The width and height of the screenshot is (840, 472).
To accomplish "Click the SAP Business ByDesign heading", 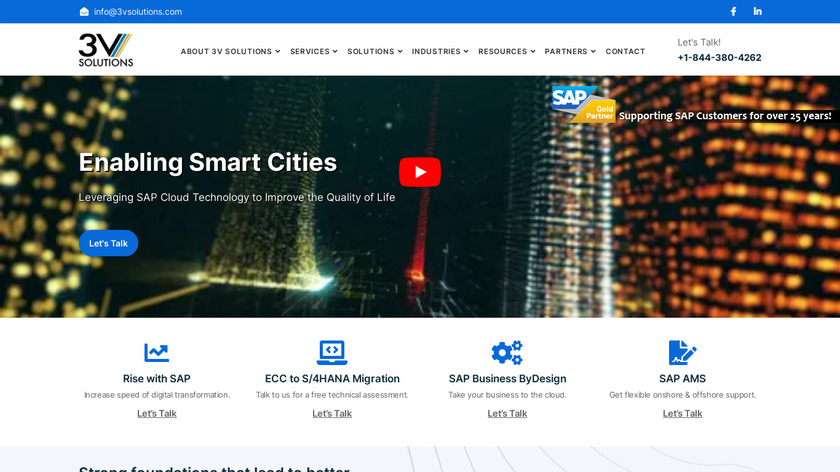I will point(507,379).
